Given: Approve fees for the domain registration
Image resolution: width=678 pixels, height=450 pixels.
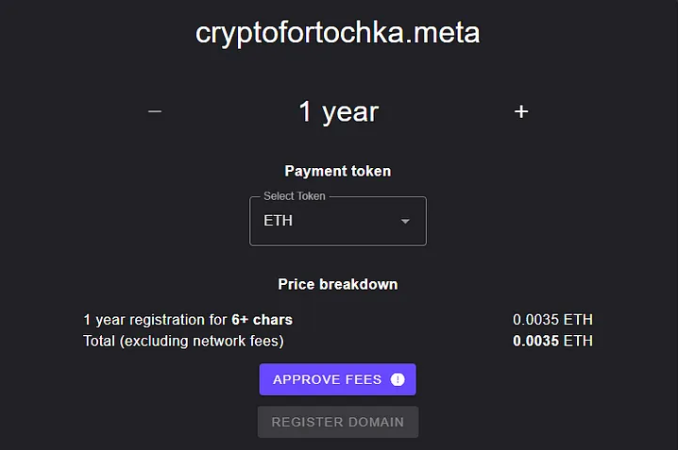Looking at the screenshot, I should [337, 379].
